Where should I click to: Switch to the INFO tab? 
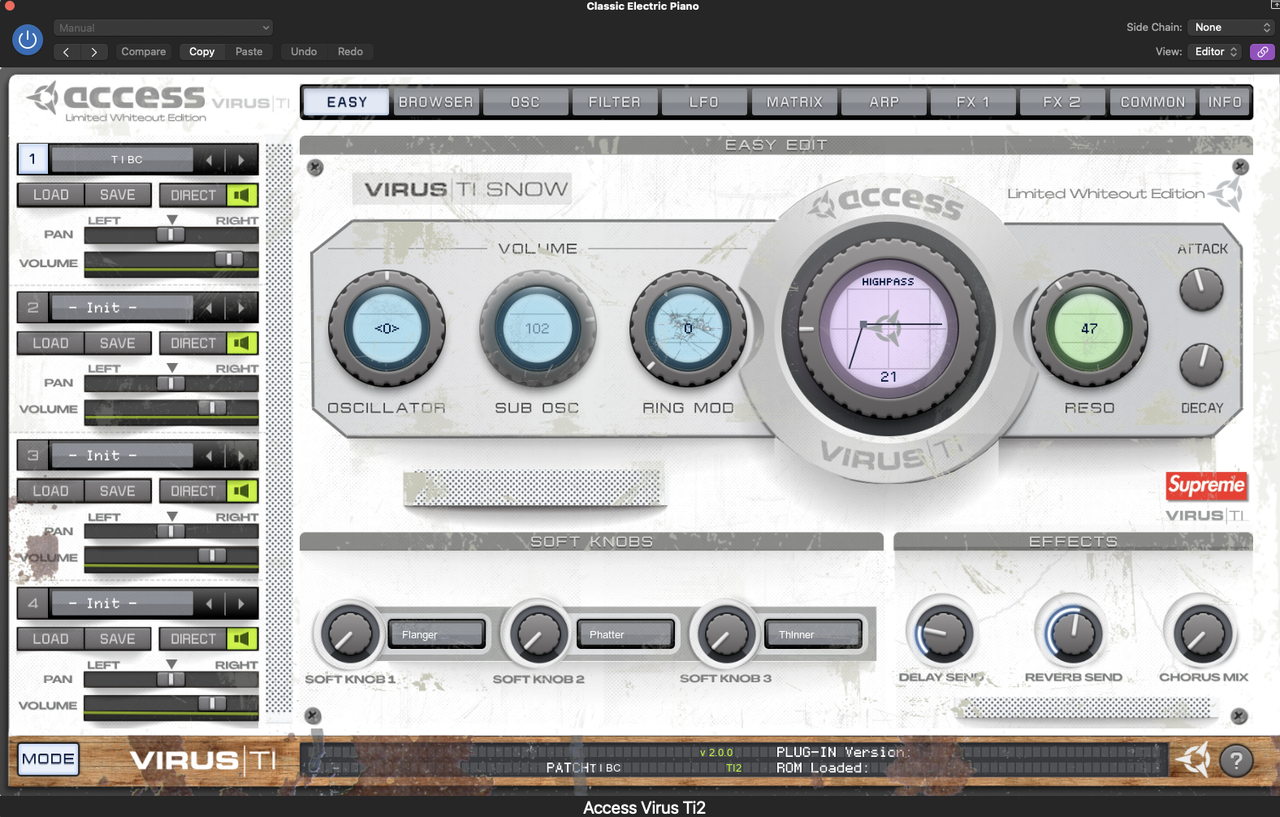coord(1224,102)
